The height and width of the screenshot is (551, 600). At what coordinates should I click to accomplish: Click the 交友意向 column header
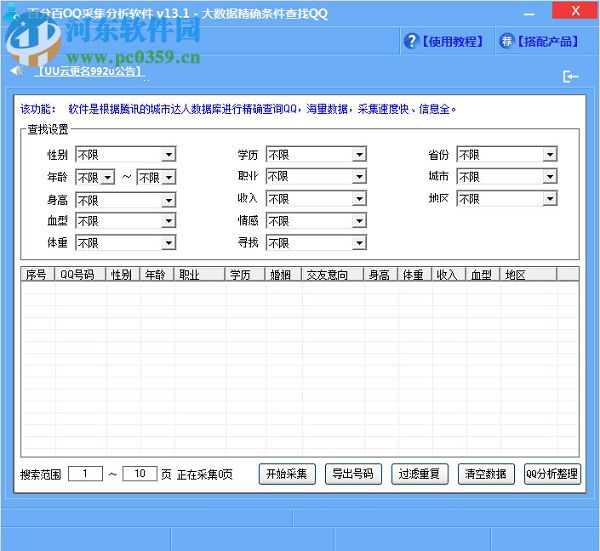(x=333, y=274)
